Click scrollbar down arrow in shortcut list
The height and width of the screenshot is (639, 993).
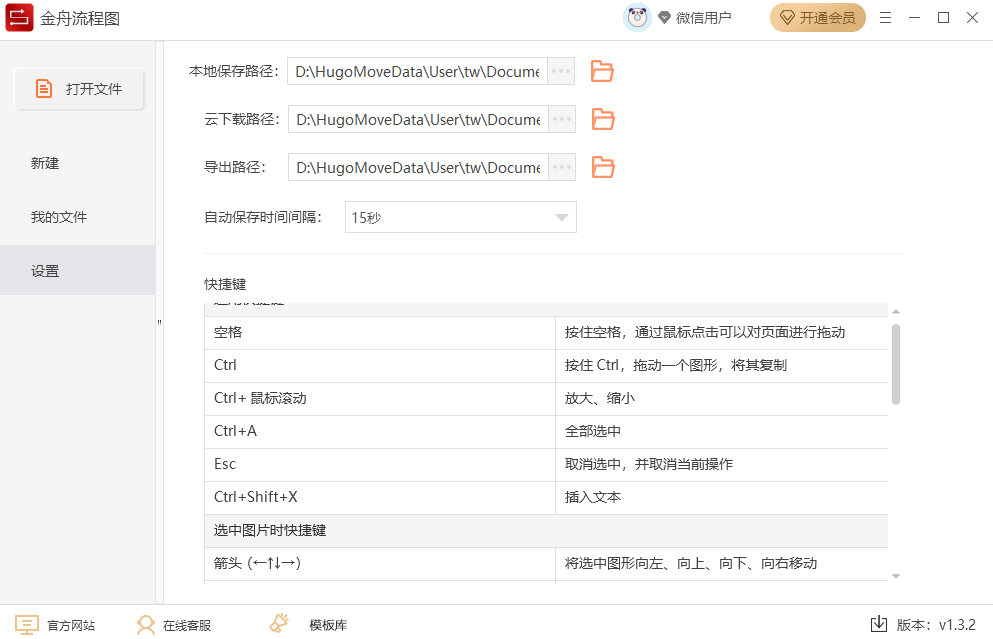tap(895, 576)
